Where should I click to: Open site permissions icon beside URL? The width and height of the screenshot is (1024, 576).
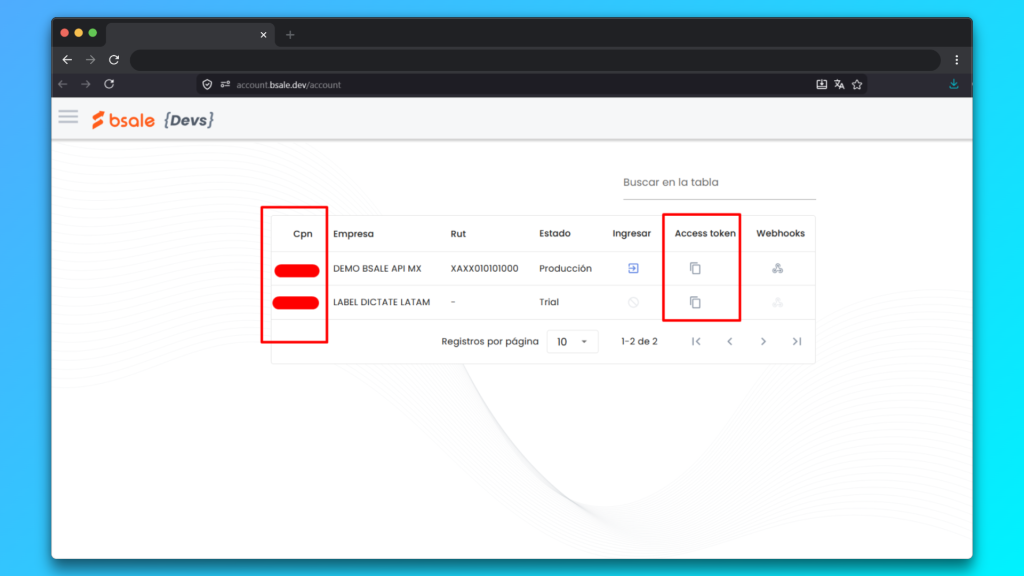point(225,85)
